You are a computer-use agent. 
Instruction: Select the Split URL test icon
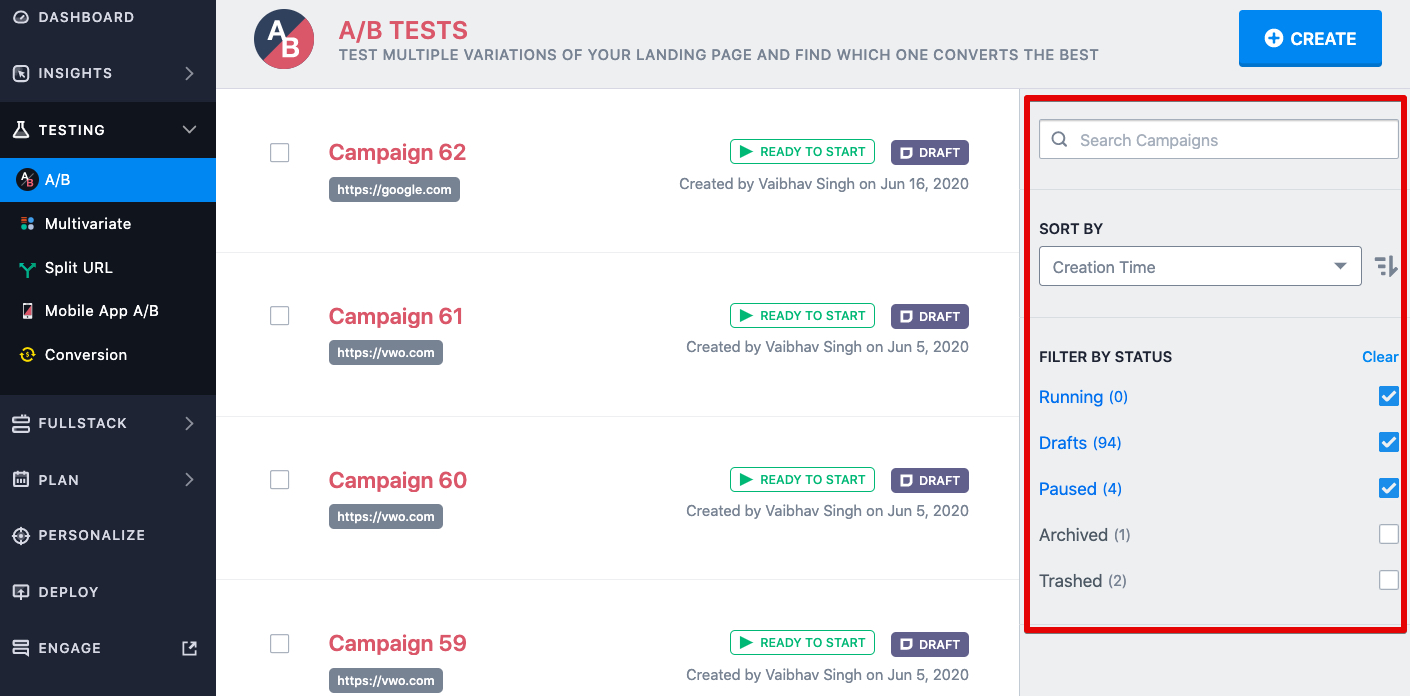[25, 267]
